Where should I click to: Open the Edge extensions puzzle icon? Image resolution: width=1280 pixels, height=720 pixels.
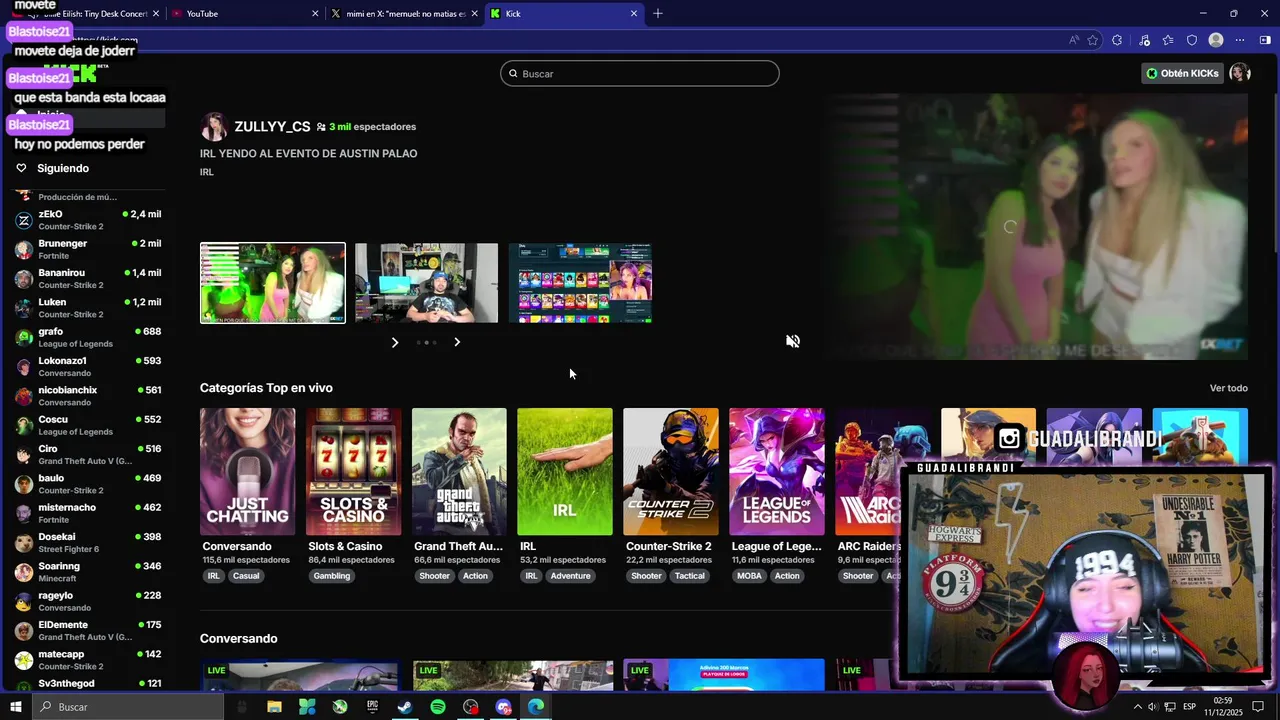(x=1117, y=40)
